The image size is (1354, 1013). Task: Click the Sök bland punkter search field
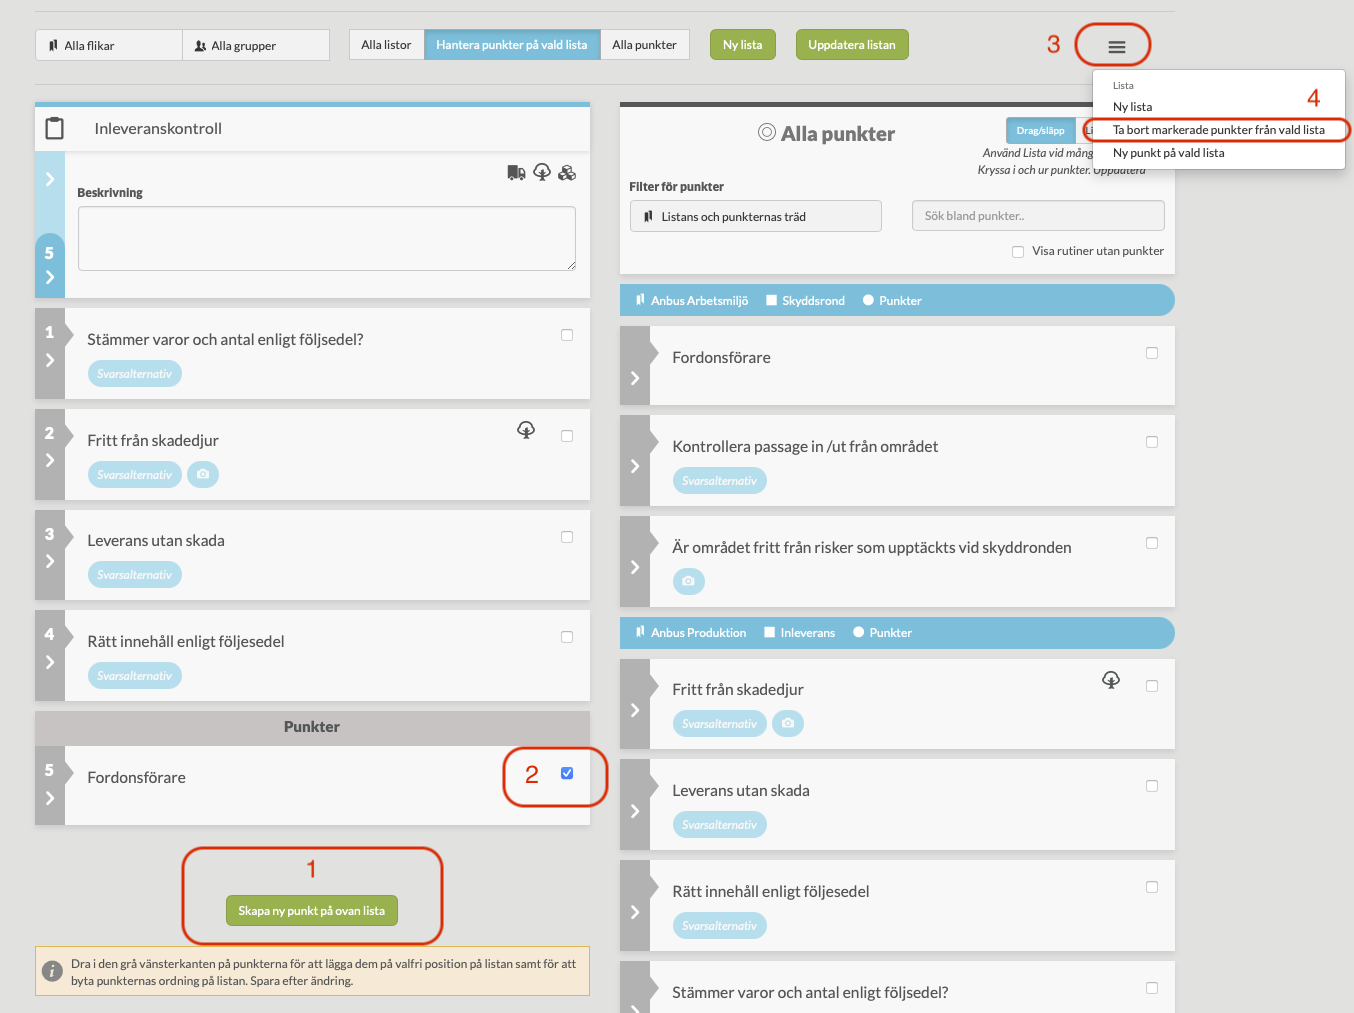click(x=1038, y=216)
